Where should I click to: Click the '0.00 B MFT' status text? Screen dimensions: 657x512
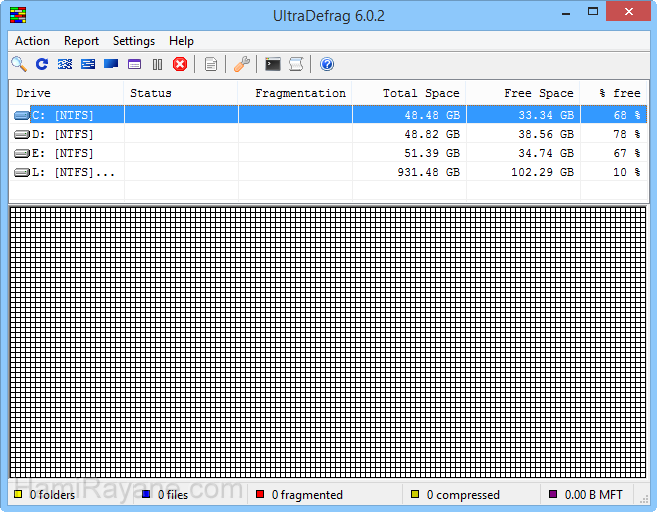click(593, 495)
